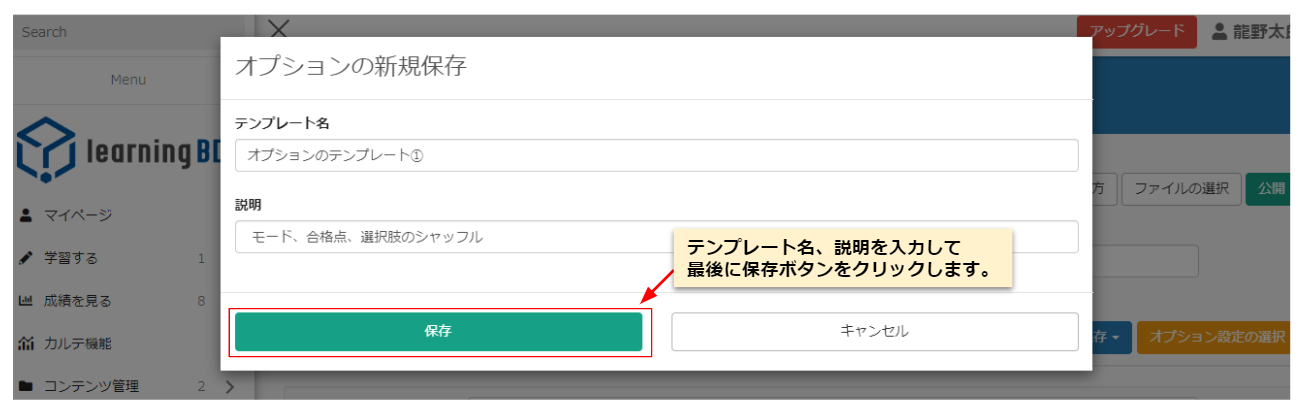
Task: Click the テンプレート名 input field
Action: pyautogui.click(x=656, y=155)
